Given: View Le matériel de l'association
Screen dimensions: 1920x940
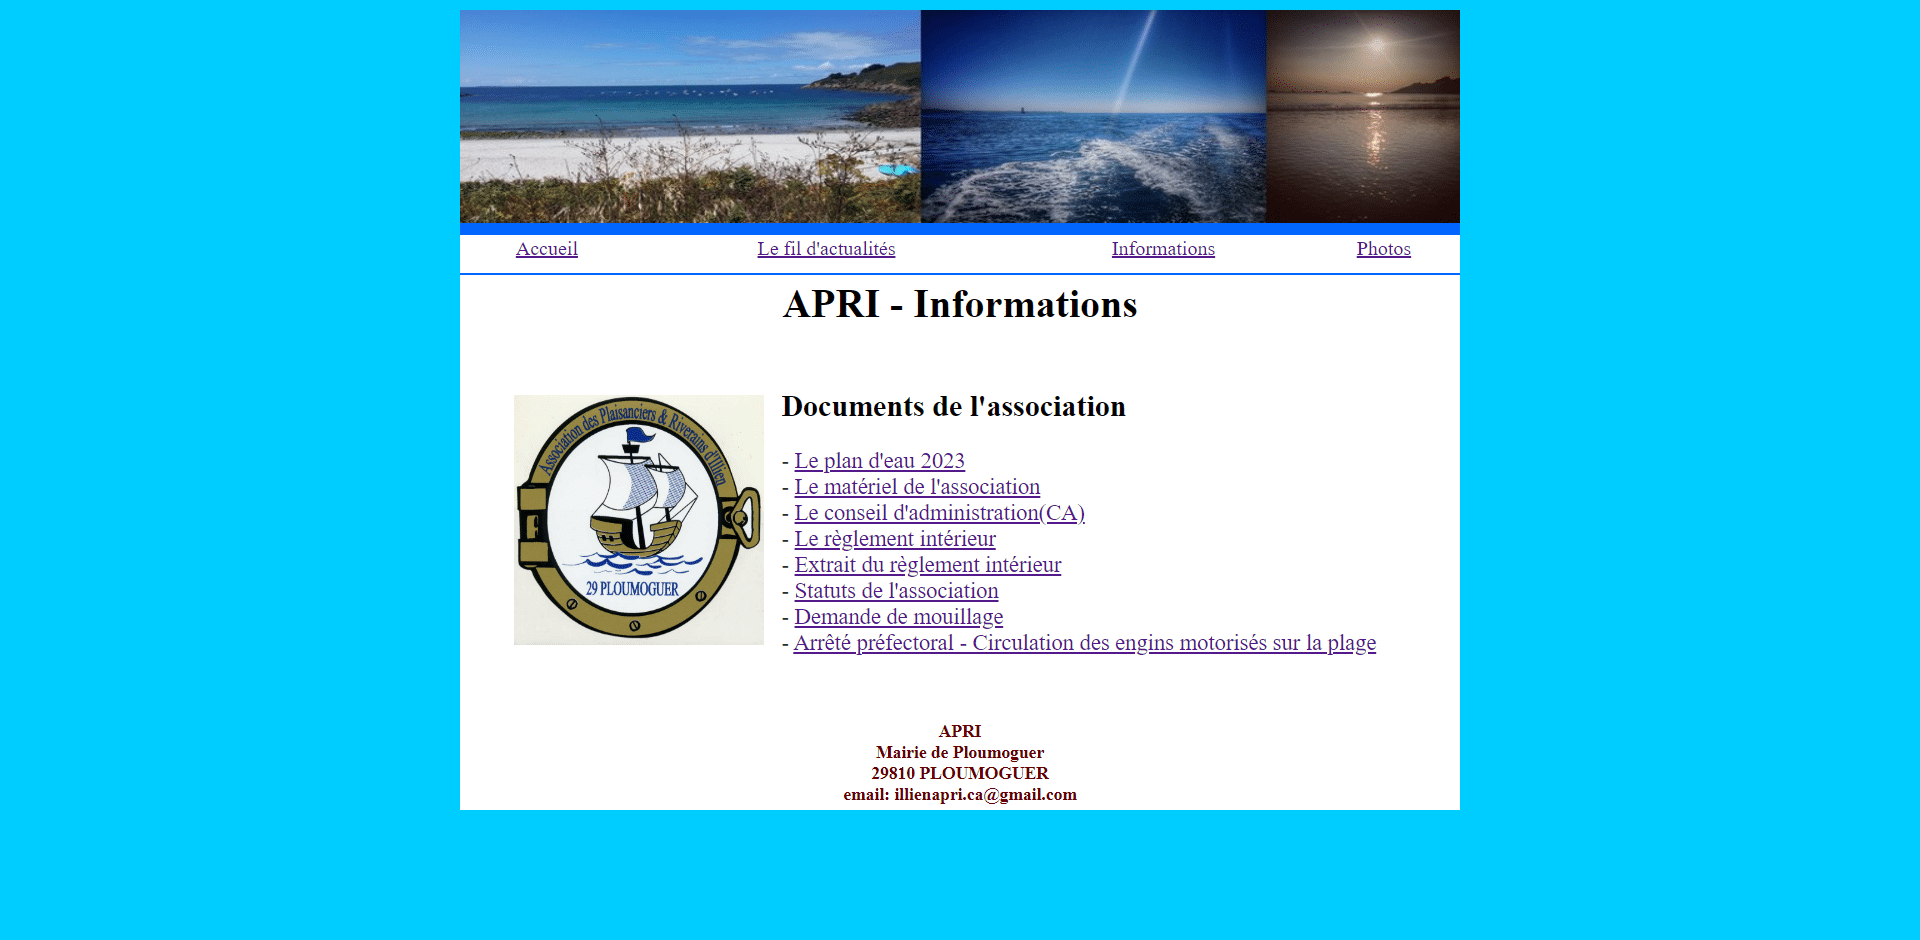Looking at the screenshot, I should pyautogui.click(x=917, y=487).
